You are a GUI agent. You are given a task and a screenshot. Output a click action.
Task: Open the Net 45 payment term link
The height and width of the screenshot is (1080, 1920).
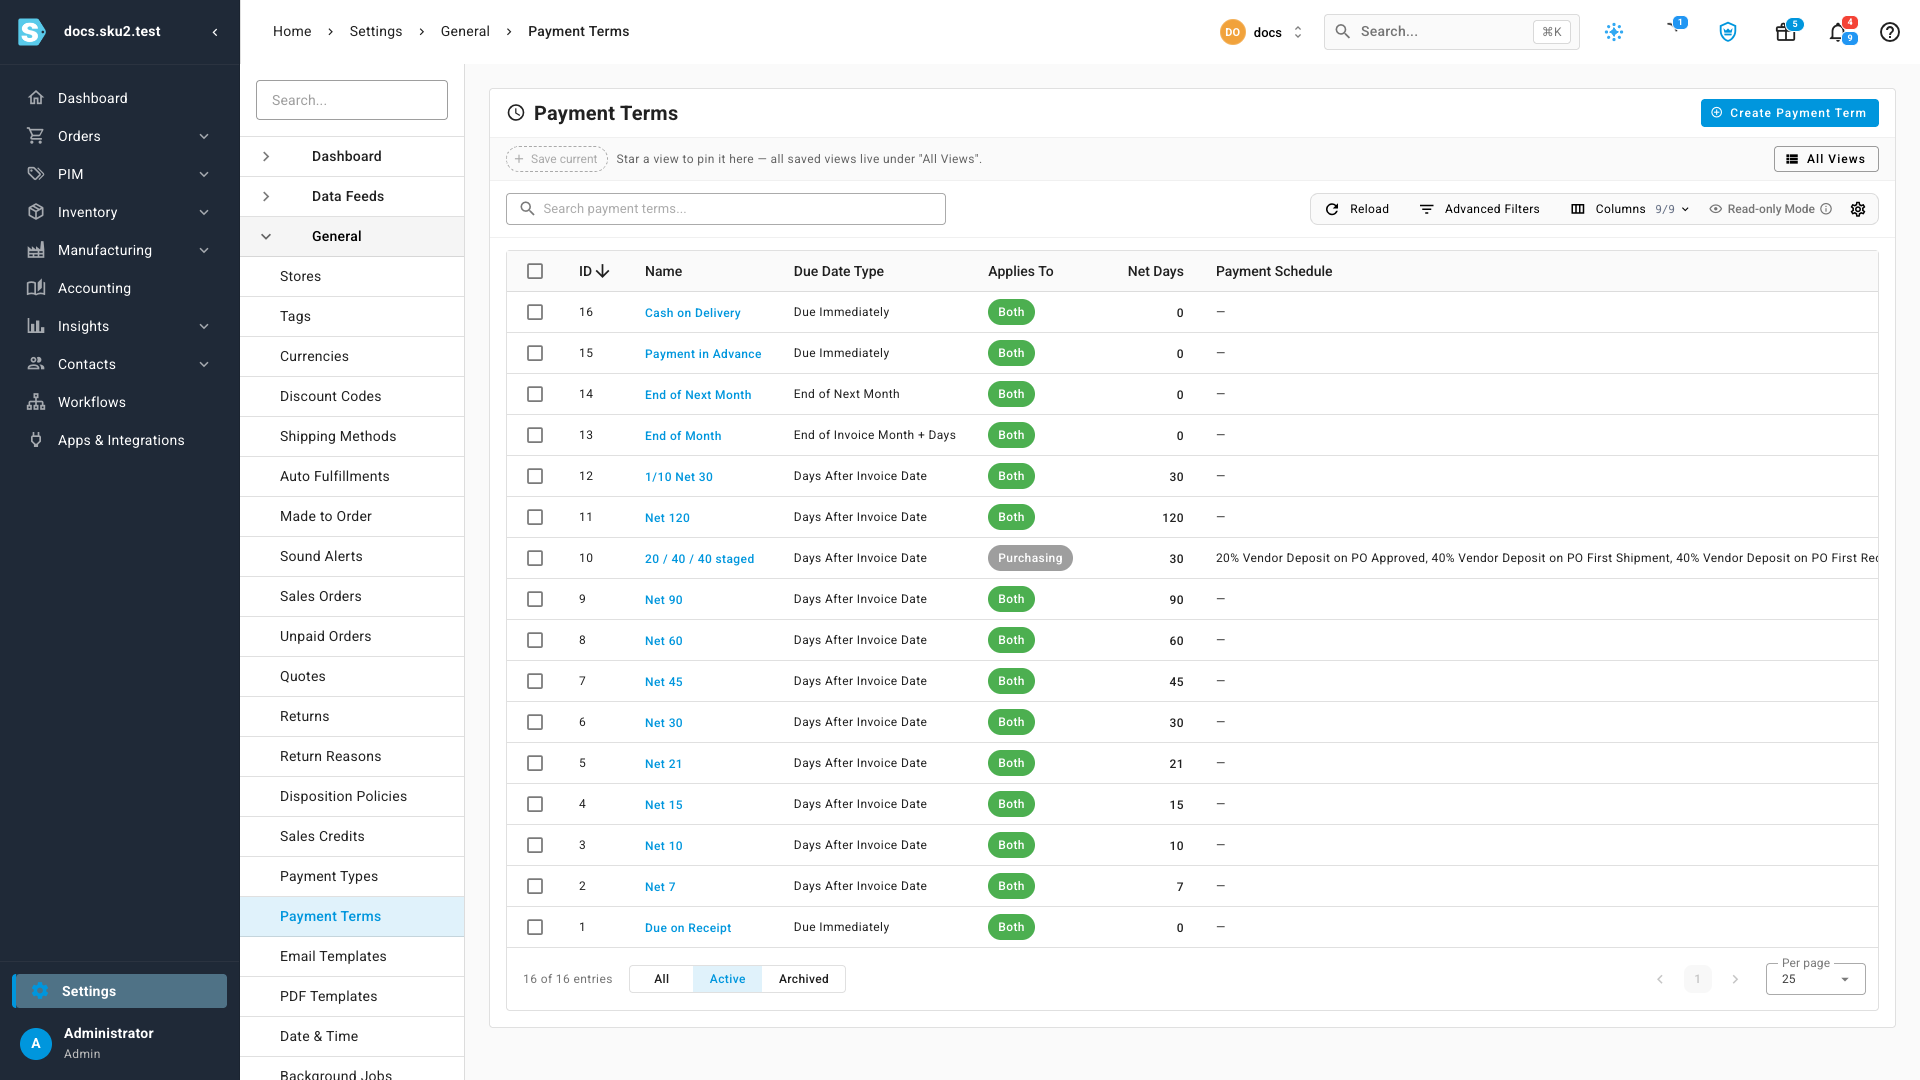pyautogui.click(x=663, y=682)
